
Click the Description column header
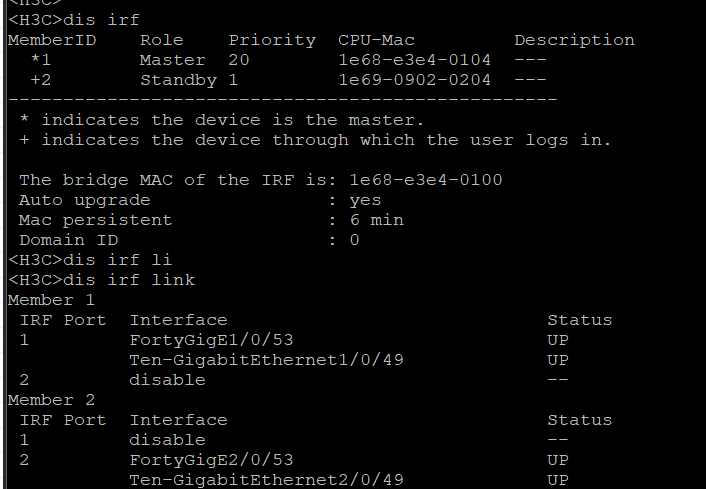tap(574, 40)
